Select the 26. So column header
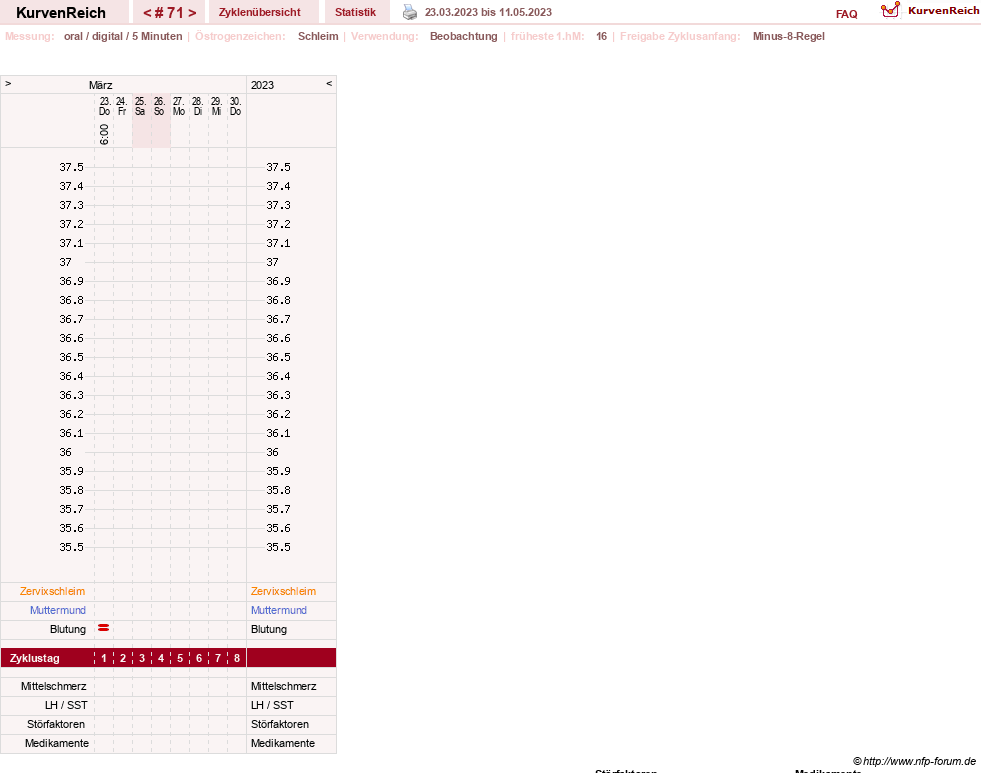 (x=160, y=106)
